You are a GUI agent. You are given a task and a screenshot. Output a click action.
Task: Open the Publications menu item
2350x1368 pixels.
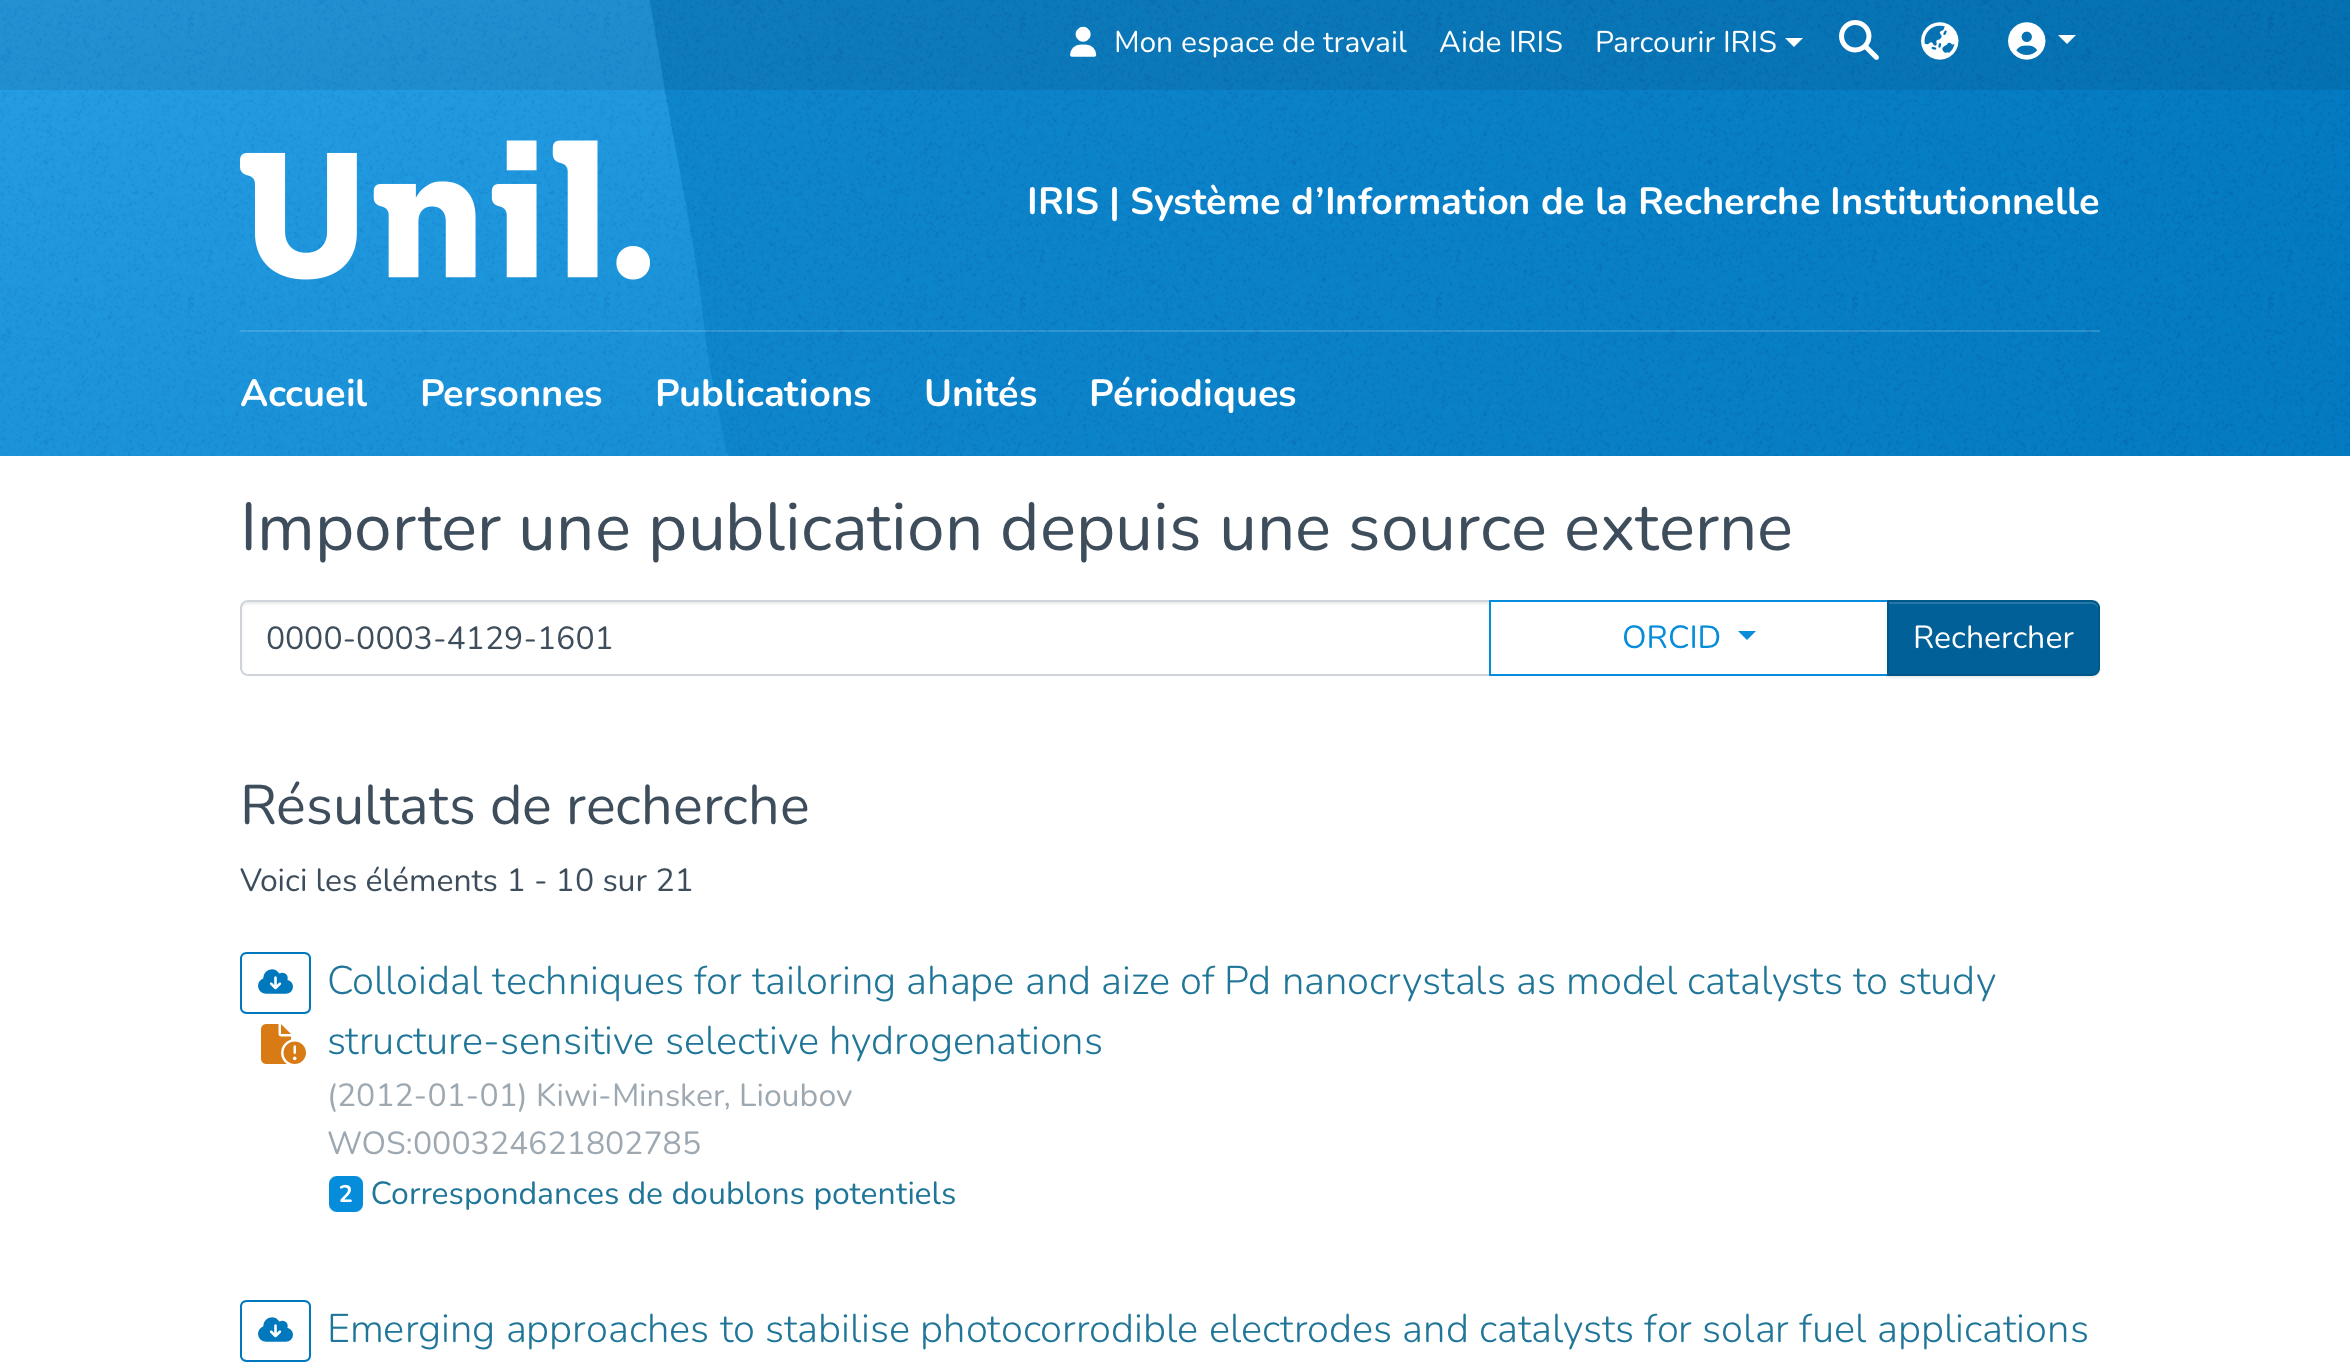[x=763, y=394]
